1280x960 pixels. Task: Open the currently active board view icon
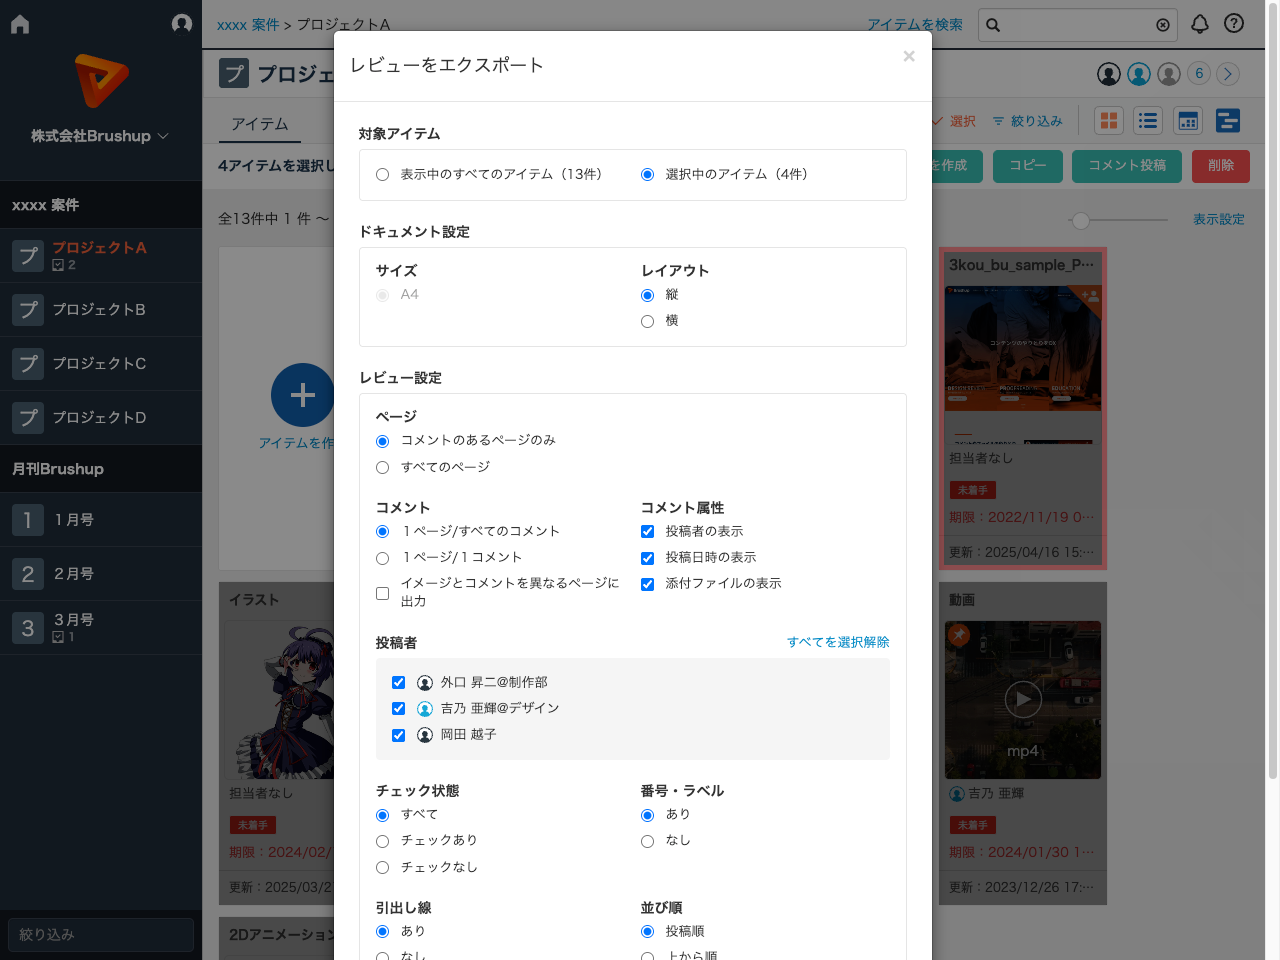[x=1228, y=120]
